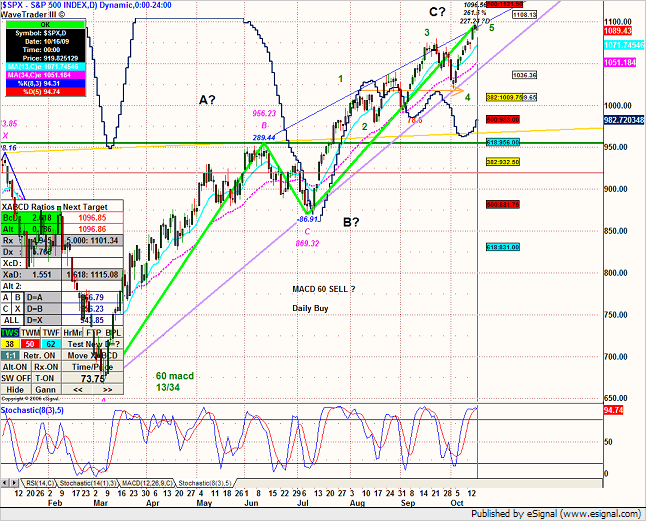Switch to the RSI(14,C) study tab
The height and width of the screenshot is (521, 646).
pyautogui.click(x=40, y=483)
